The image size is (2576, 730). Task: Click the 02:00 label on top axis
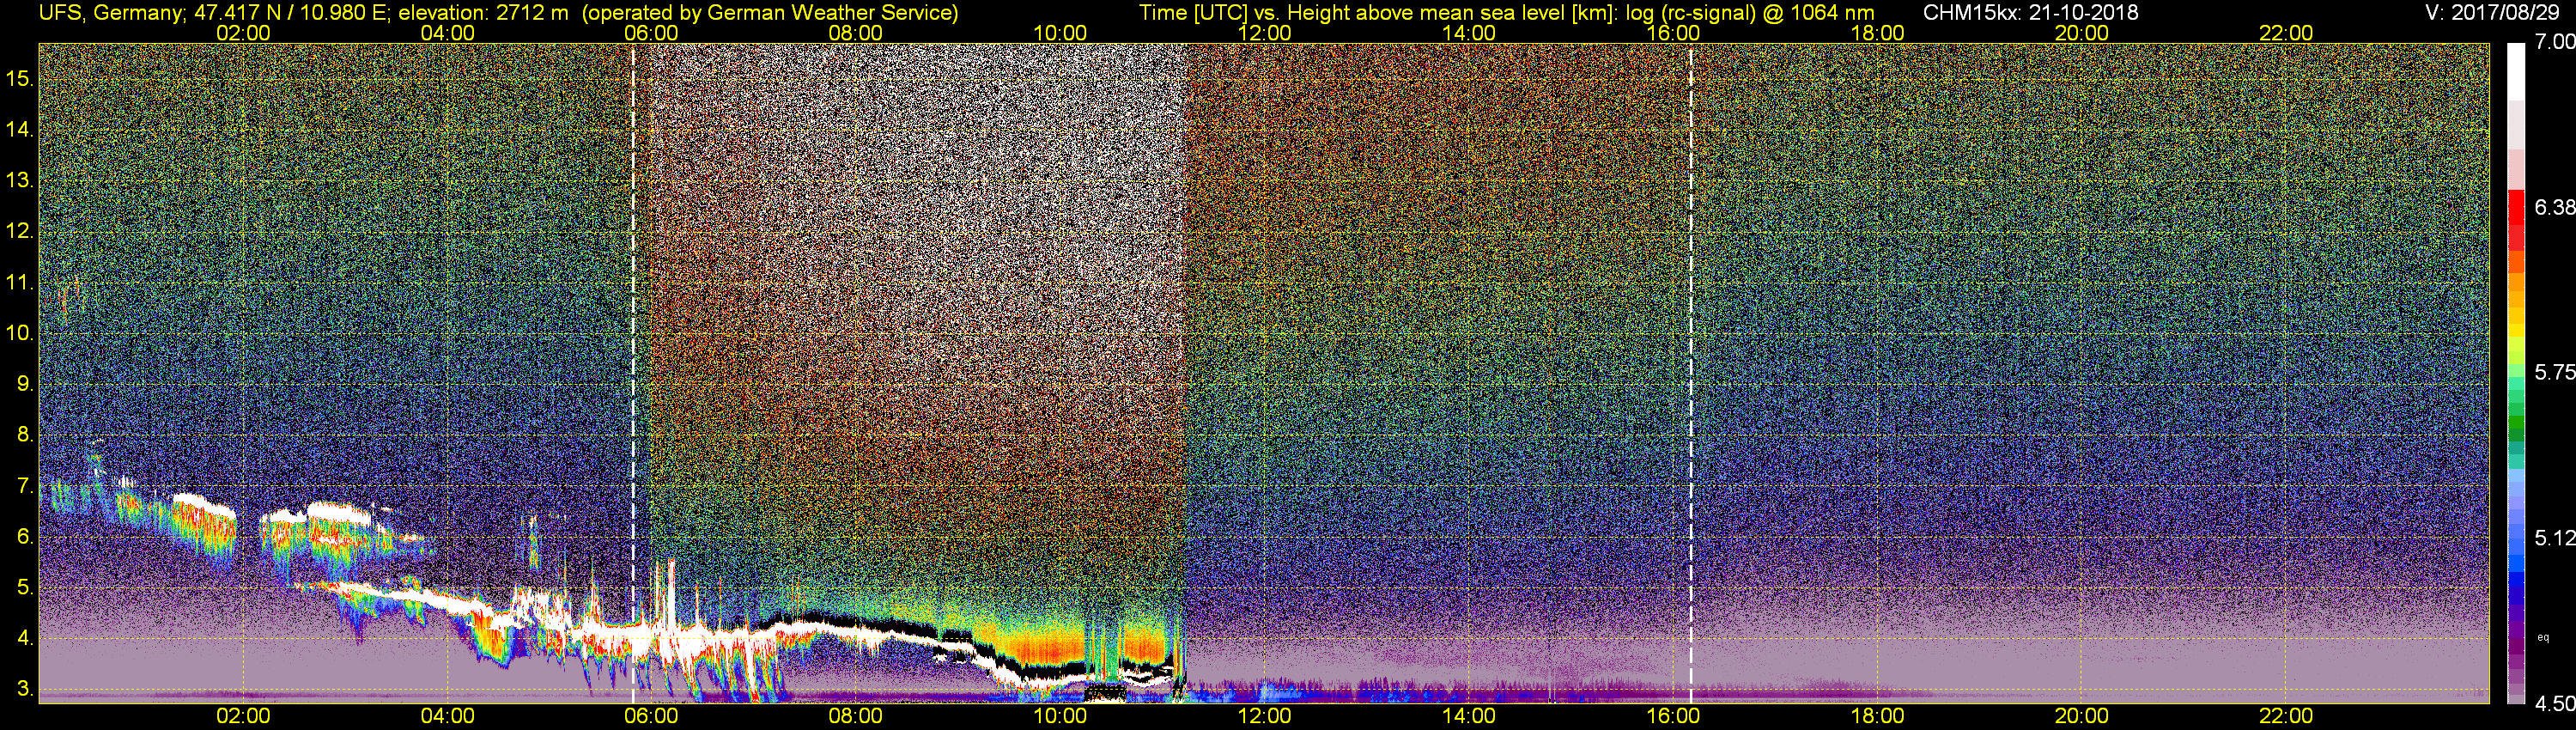243,33
